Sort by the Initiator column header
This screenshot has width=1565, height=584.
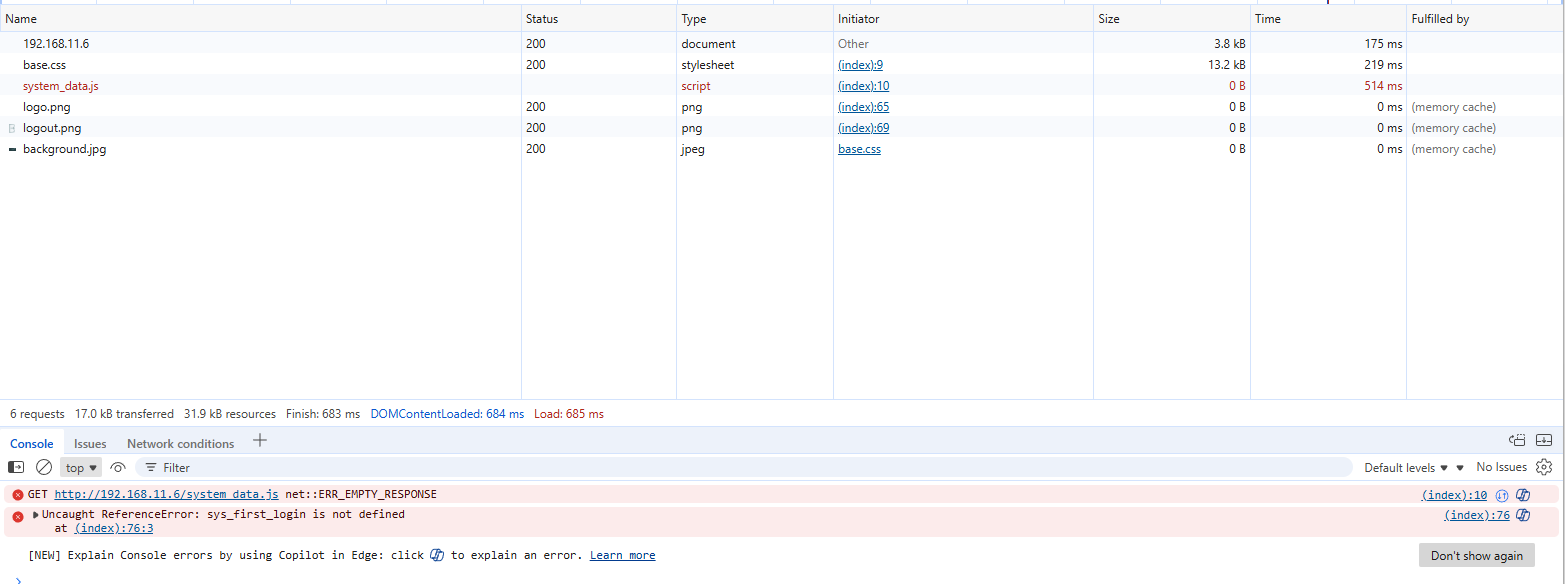963,19
